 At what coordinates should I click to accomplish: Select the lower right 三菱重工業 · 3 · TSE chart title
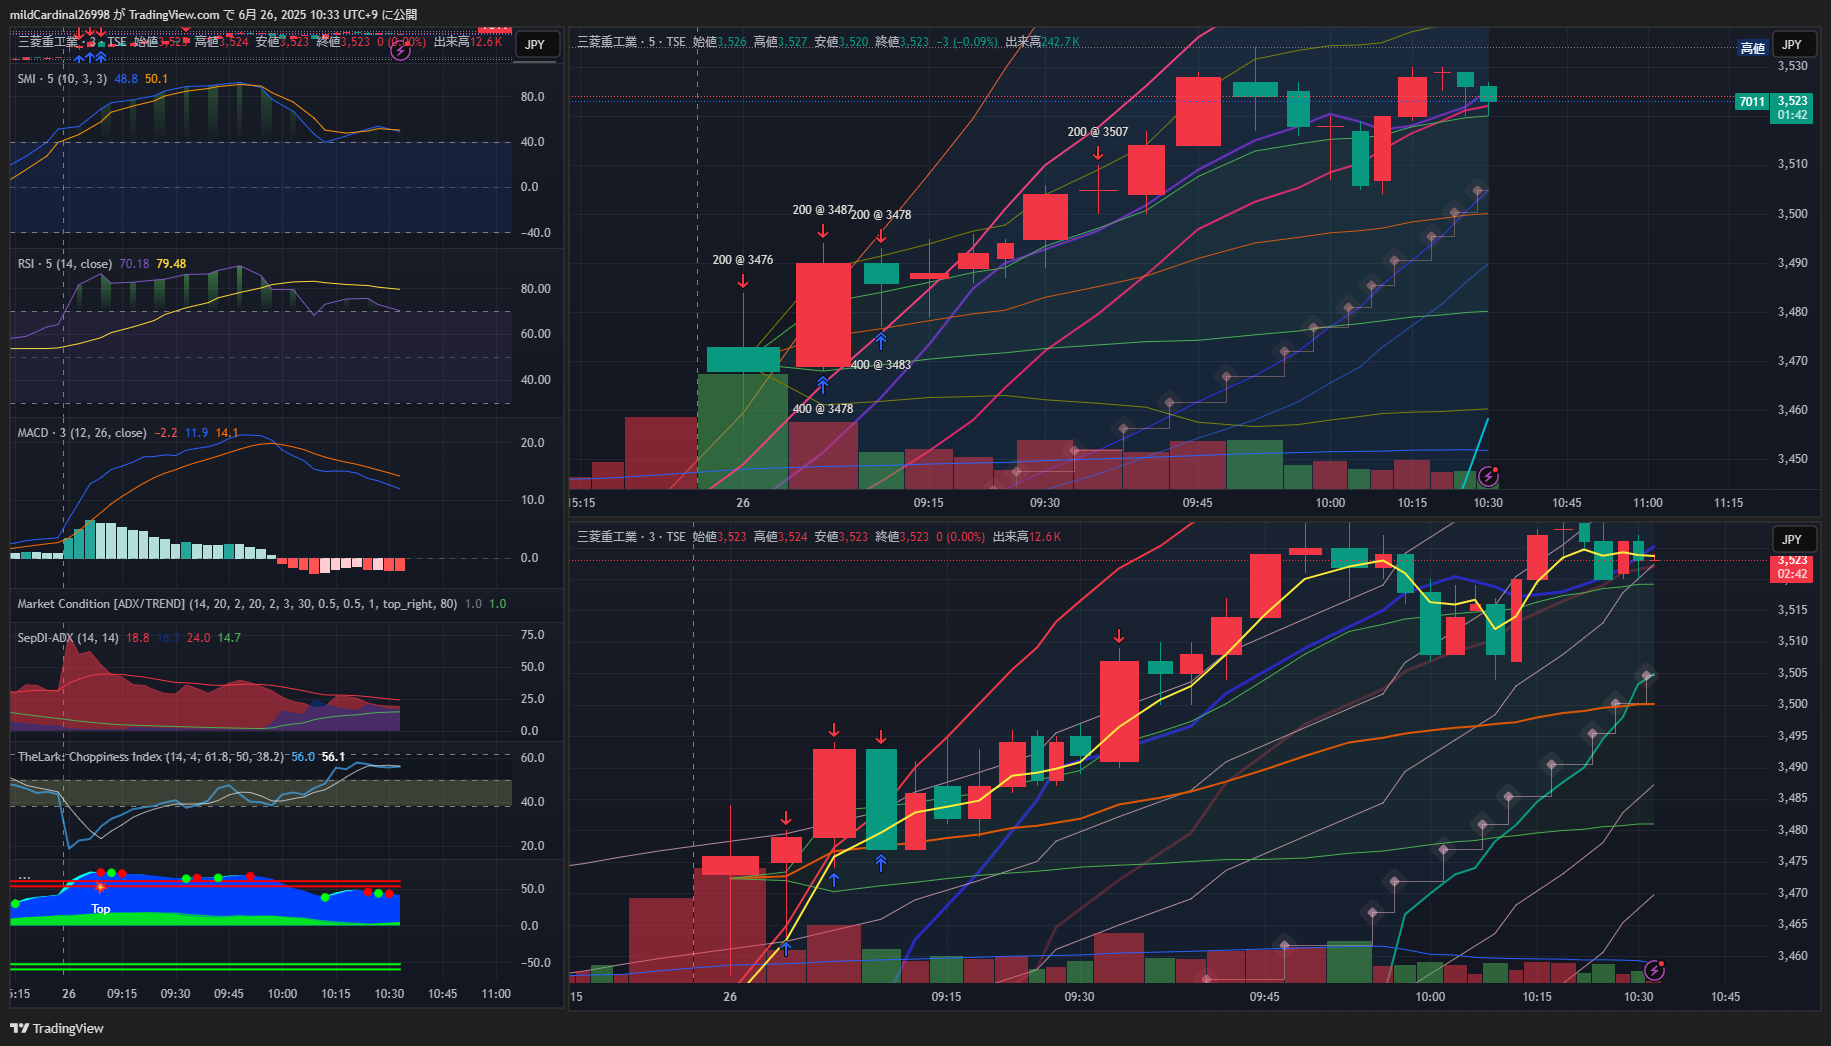point(631,537)
